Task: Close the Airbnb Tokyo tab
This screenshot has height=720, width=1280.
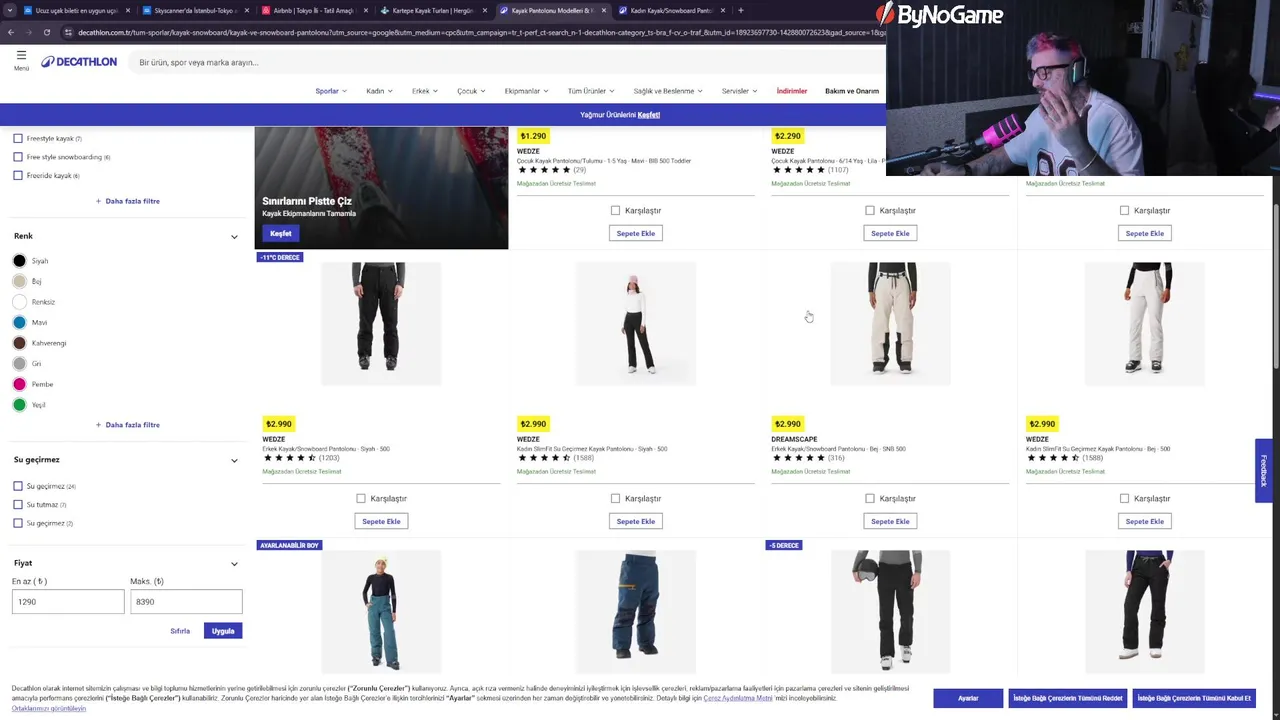Action: point(368,10)
